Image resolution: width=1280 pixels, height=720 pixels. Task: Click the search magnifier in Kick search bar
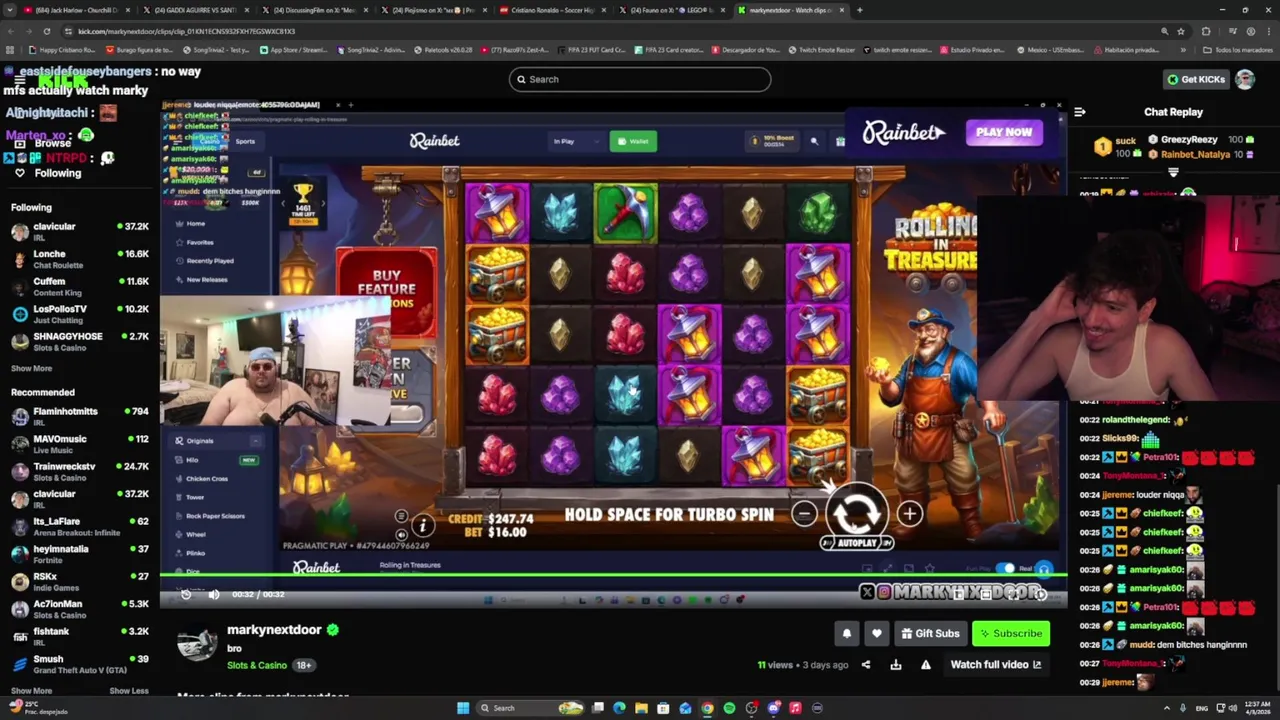(521, 79)
